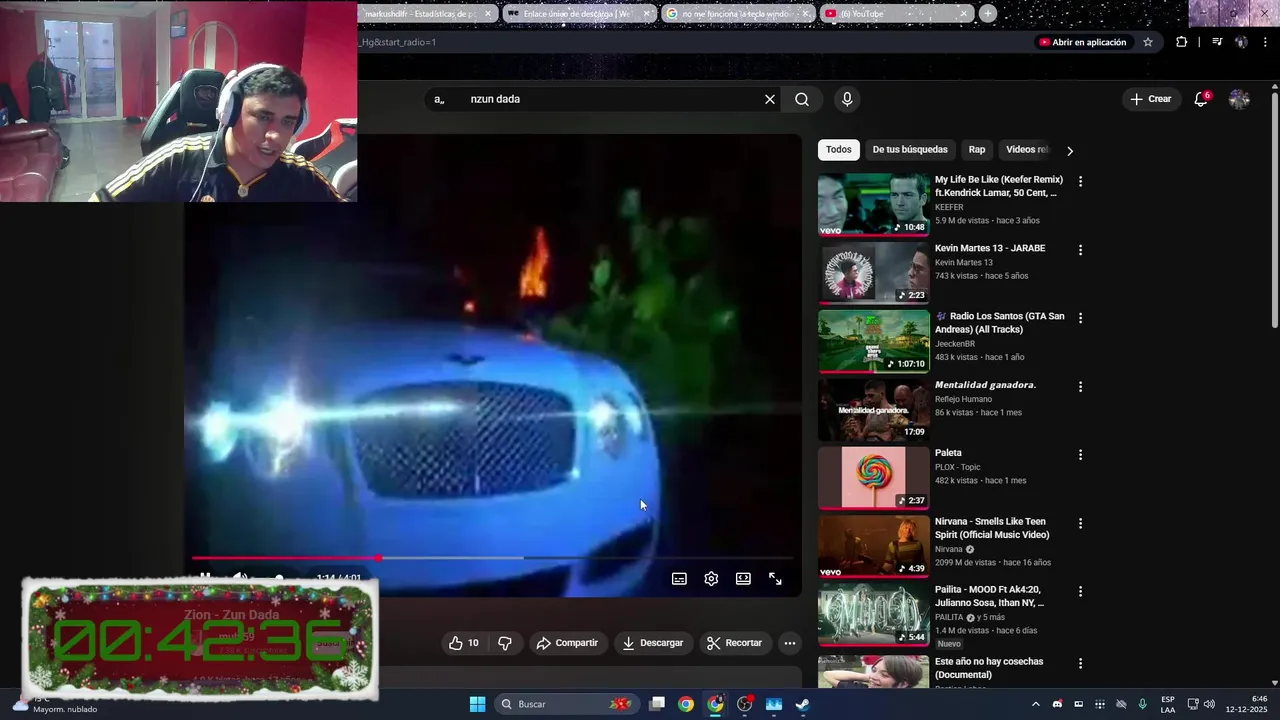Image resolution: width=1280 pixels, height=720 pixels.
Task: Open options for My Life Be Like video
Action: point(1080,181)
